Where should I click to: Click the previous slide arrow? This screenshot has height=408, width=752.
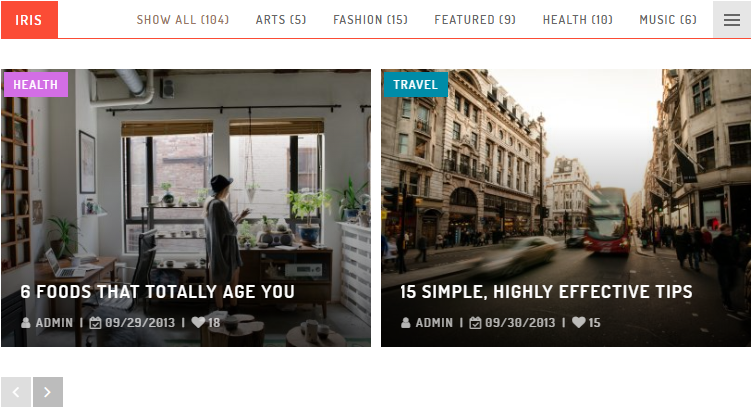(x=16, y=392)
